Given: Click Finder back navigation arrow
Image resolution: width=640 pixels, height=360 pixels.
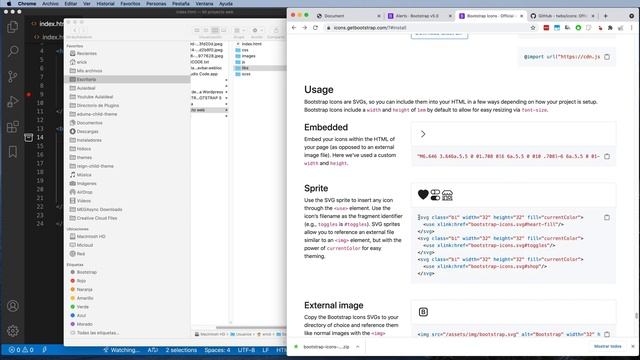Looking at the screenshot, I should (75, 31).
